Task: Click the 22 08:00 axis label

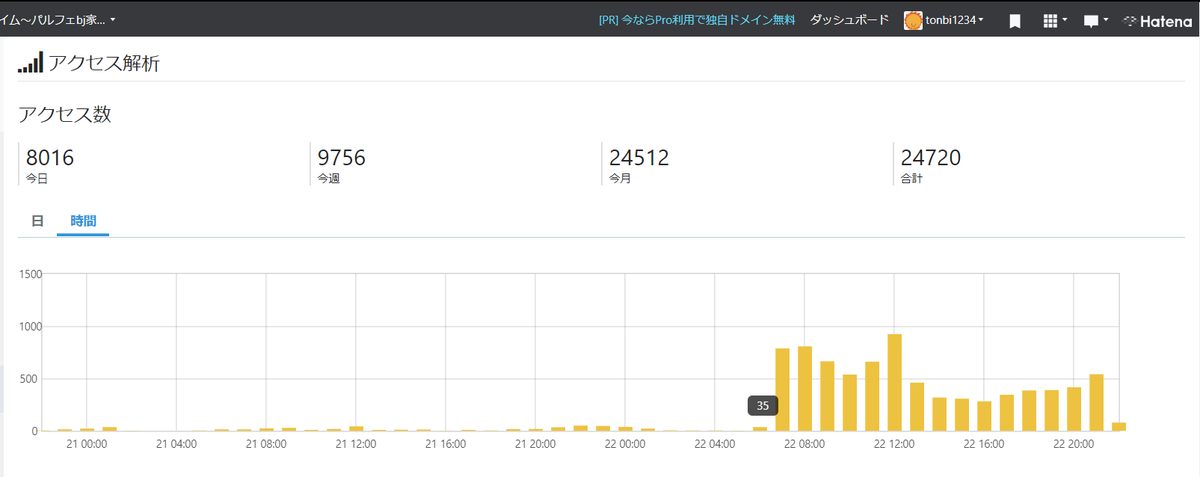Action: 804,443
